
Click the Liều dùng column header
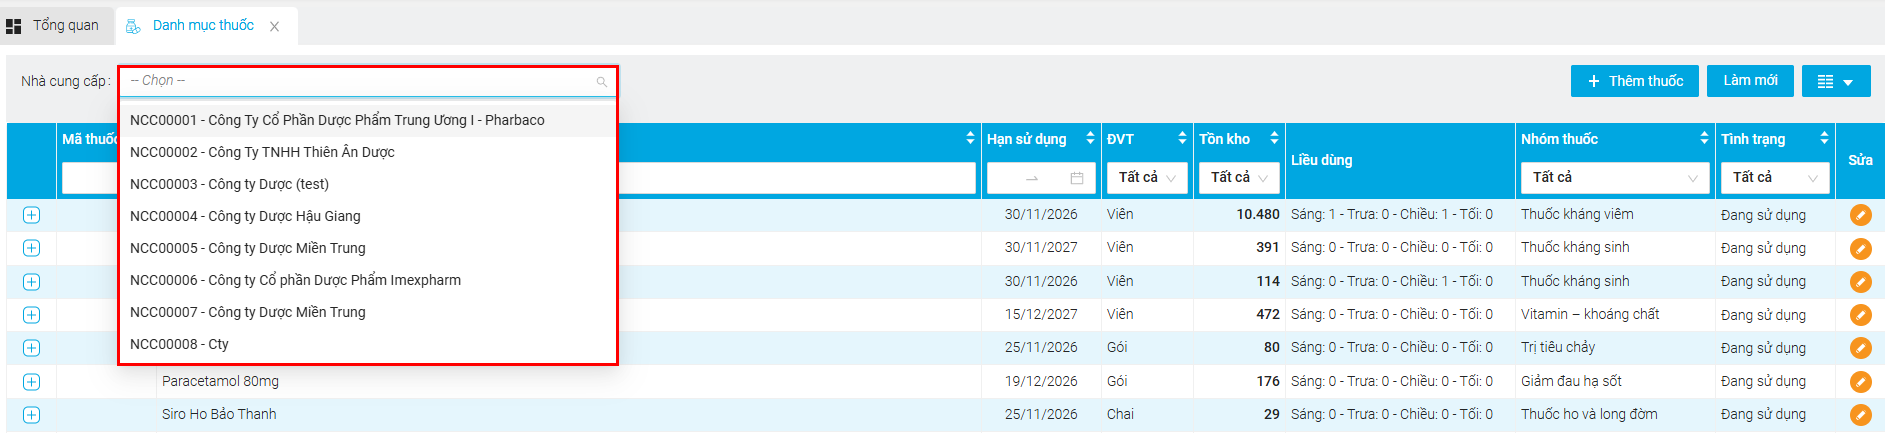click(1321, 160)
